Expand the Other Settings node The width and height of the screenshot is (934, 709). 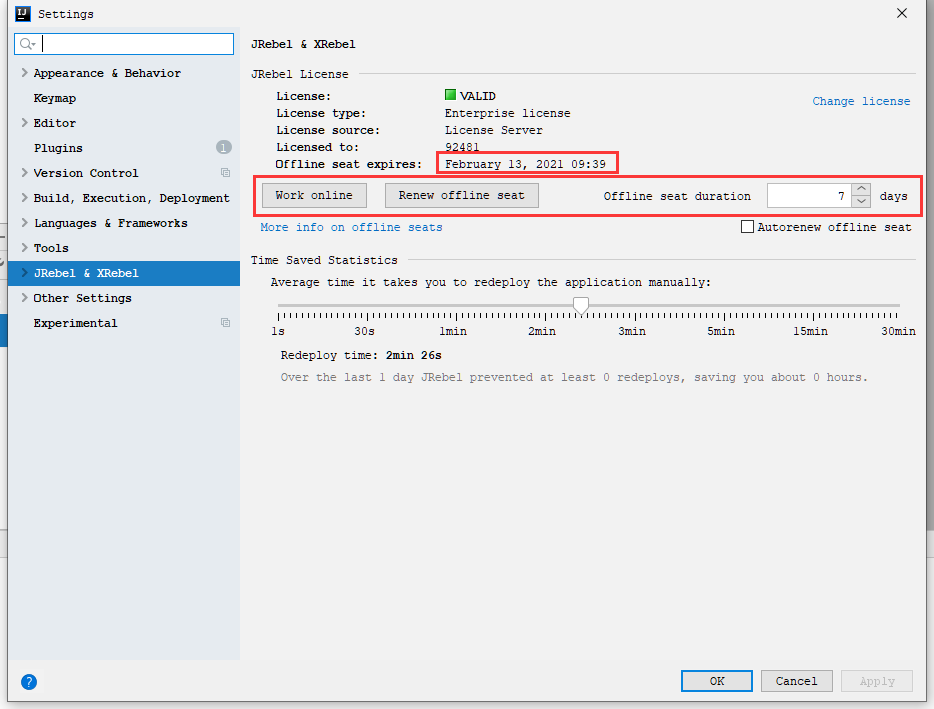24,298
